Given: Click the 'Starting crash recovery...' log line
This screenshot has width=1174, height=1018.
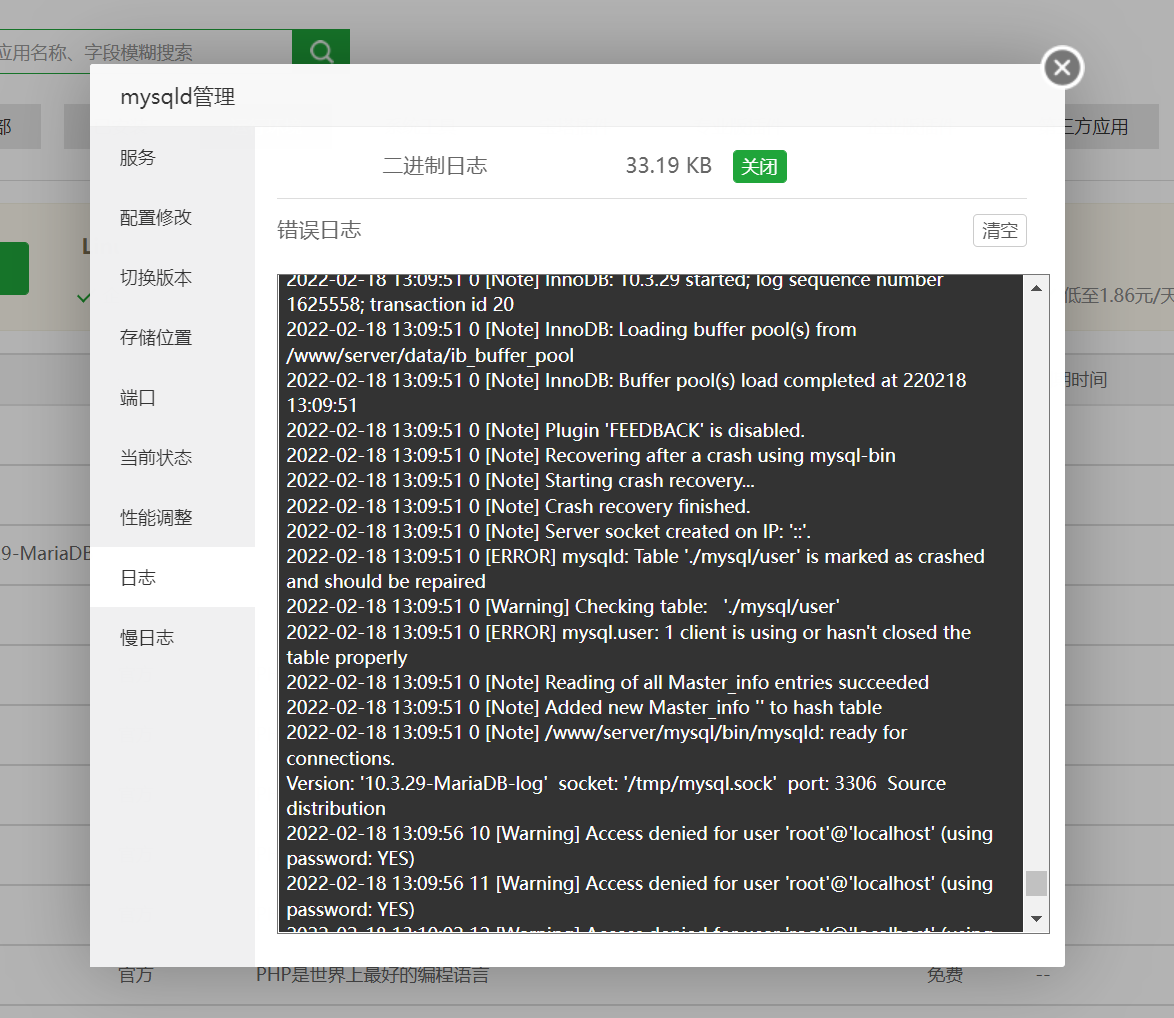Looking at the screenshot, I should (x=520, y=481).
